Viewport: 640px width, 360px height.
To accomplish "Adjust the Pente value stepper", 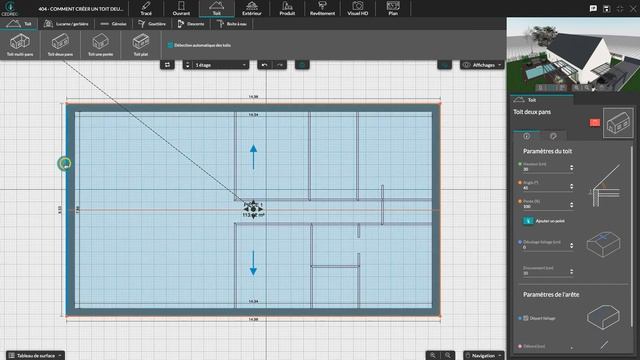I will 571,205.
